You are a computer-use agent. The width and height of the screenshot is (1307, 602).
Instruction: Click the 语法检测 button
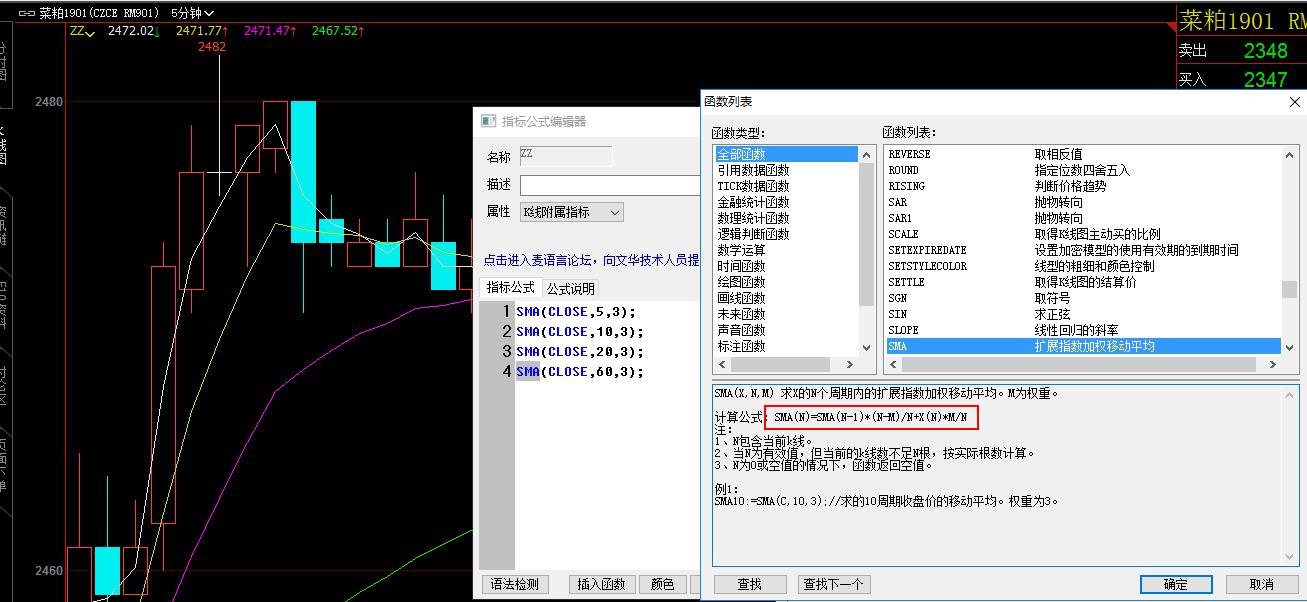515,584
